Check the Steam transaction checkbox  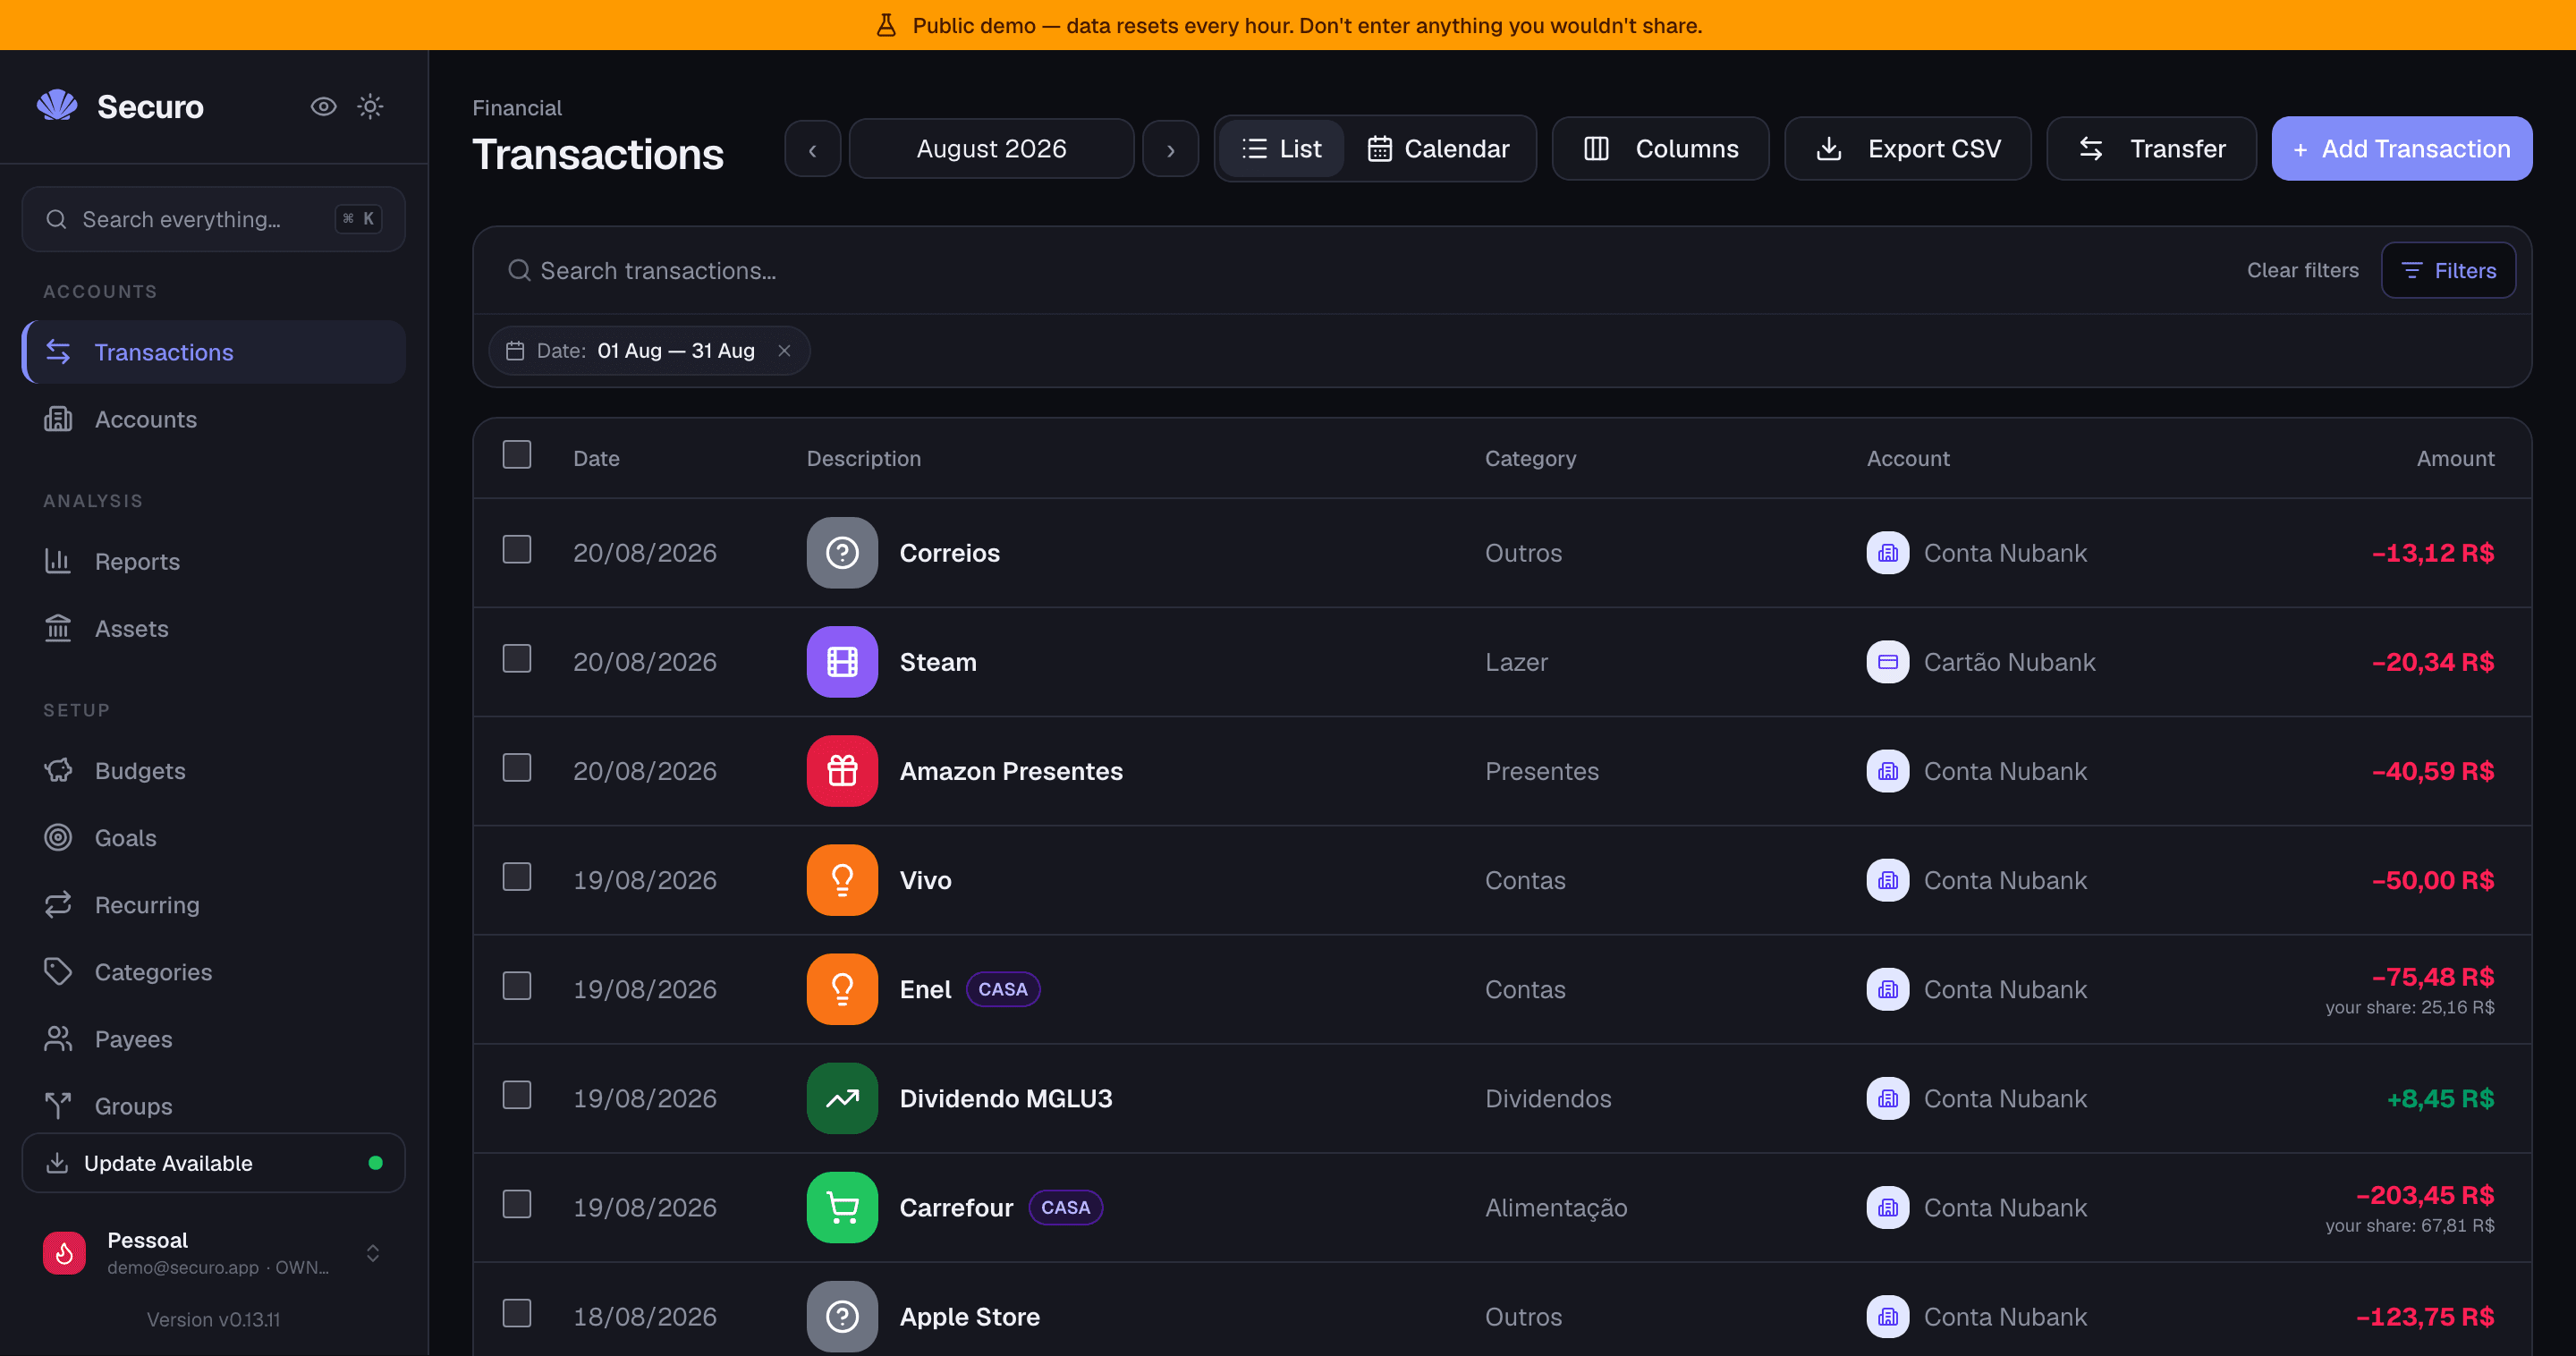coord(517,658)
